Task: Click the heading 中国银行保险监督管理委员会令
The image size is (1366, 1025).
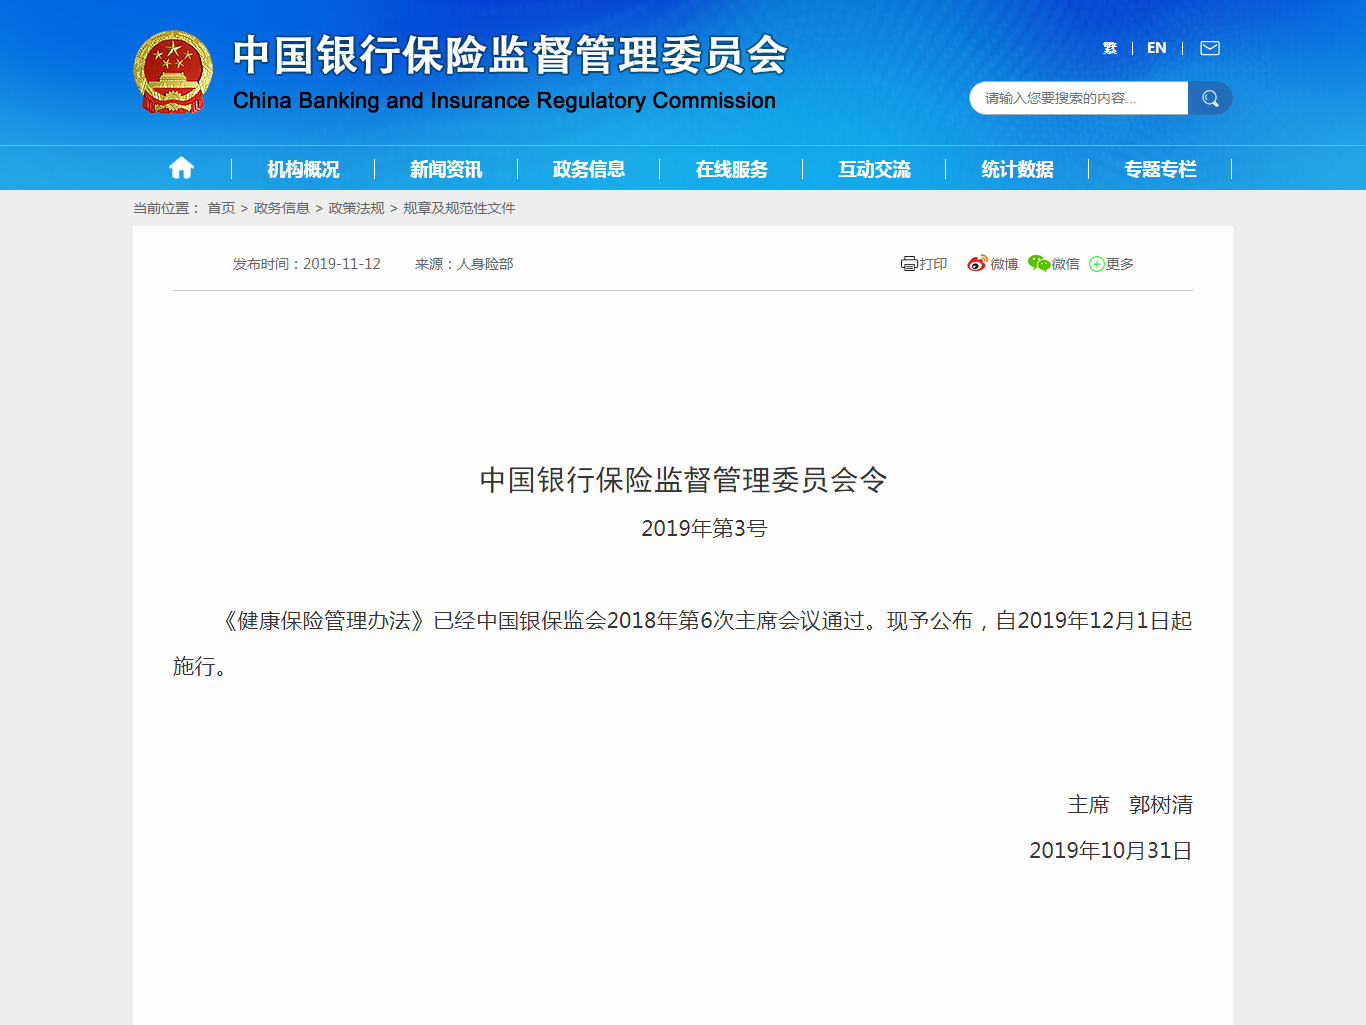Action: 684,480
